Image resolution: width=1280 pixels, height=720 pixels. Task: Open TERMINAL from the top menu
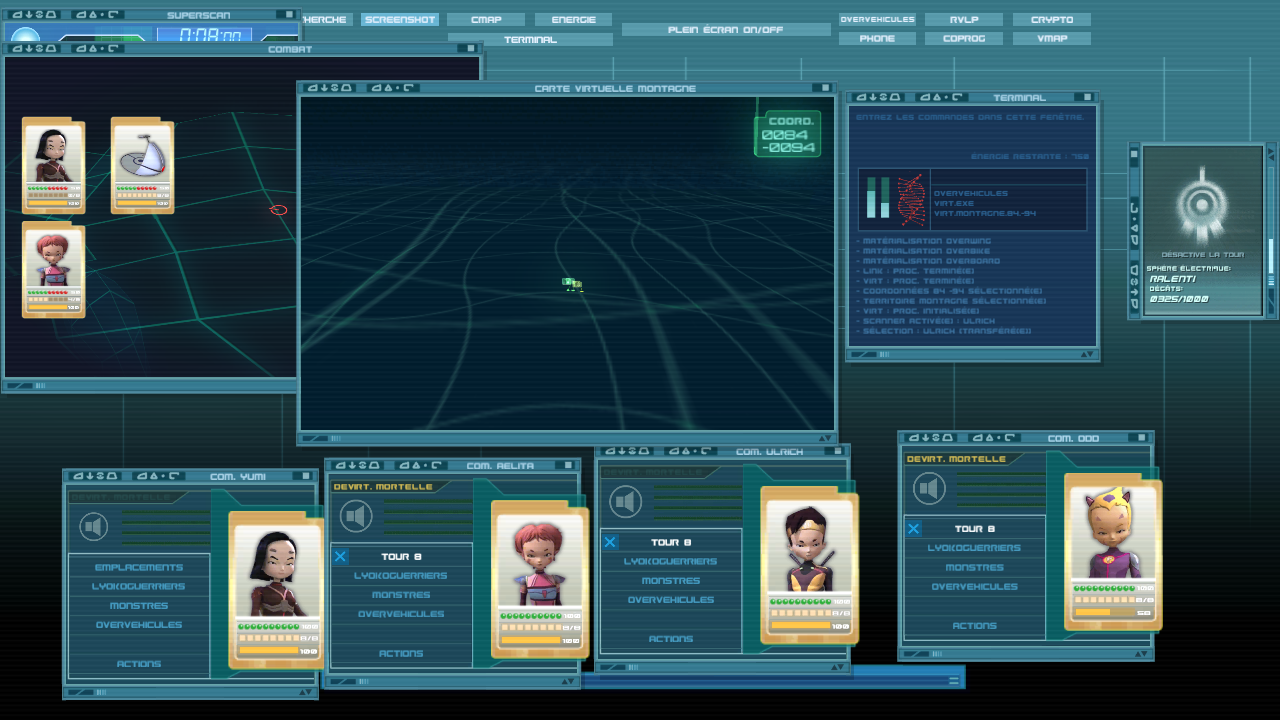(530, 40)
